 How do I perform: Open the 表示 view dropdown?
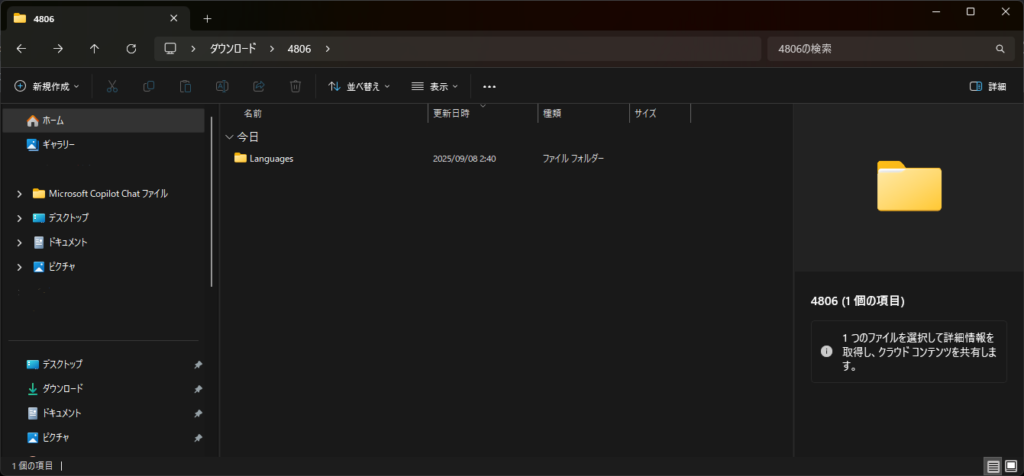[435, 86]
